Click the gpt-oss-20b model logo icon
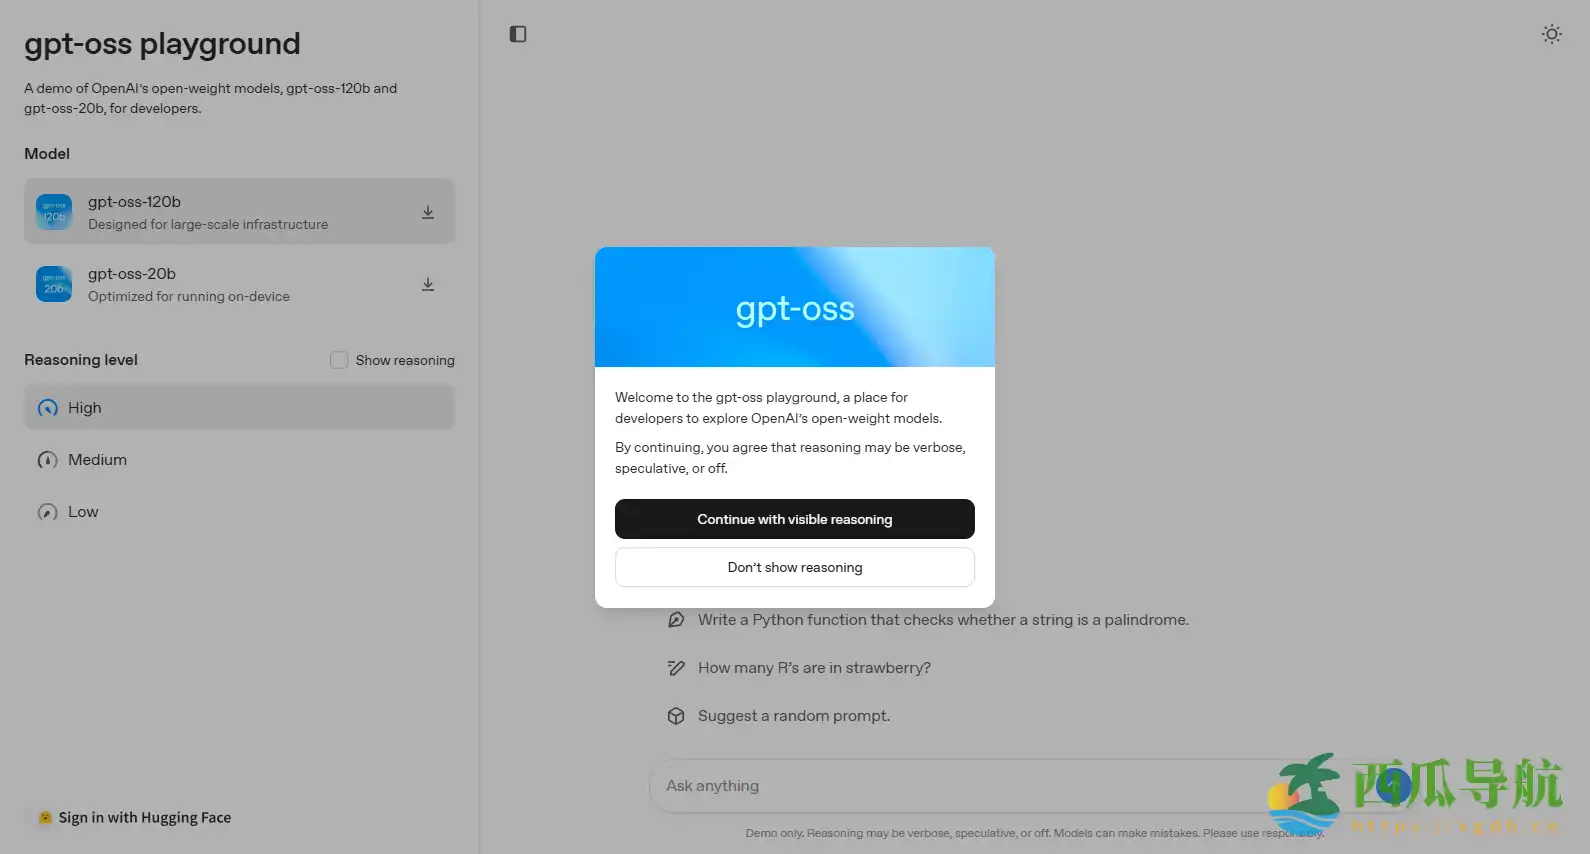 54,284
